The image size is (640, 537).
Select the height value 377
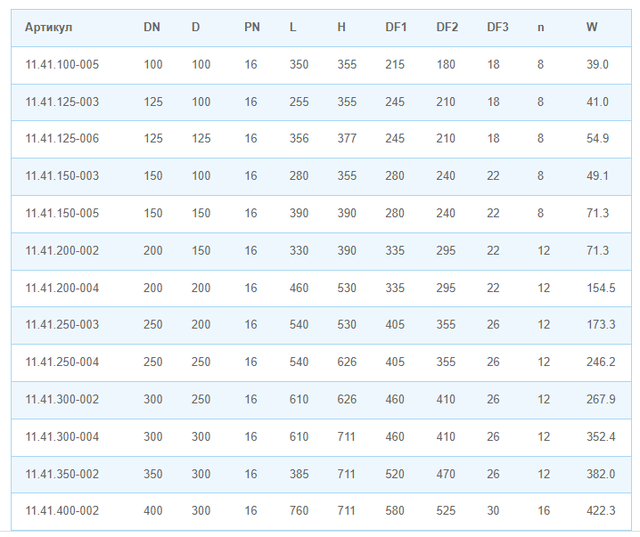click(347, 138)
